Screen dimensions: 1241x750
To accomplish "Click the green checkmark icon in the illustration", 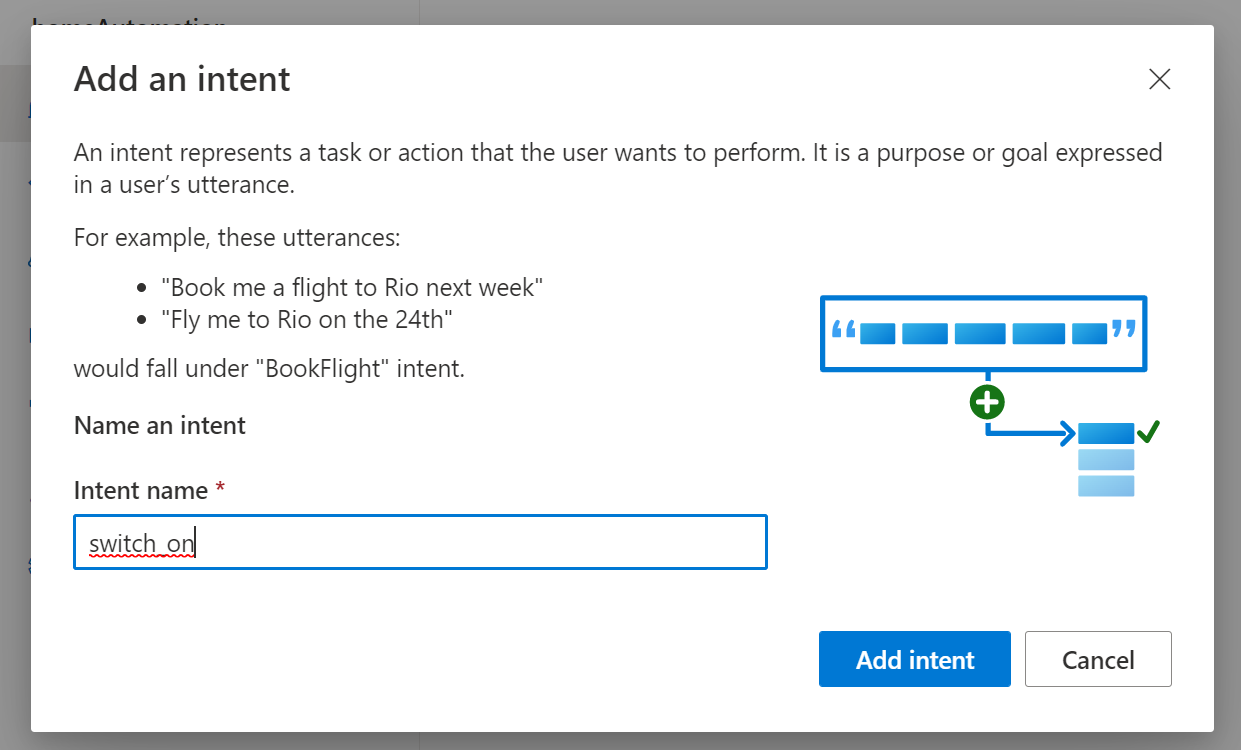I will coord(1149,430).
